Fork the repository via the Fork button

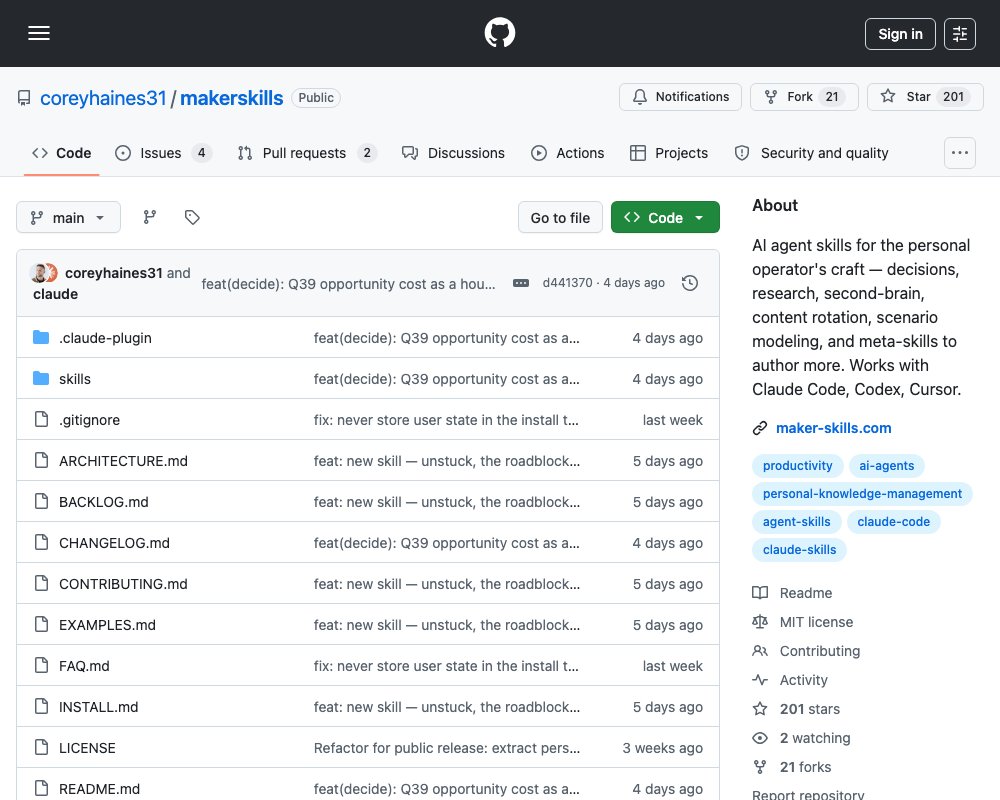click(804, 97)
